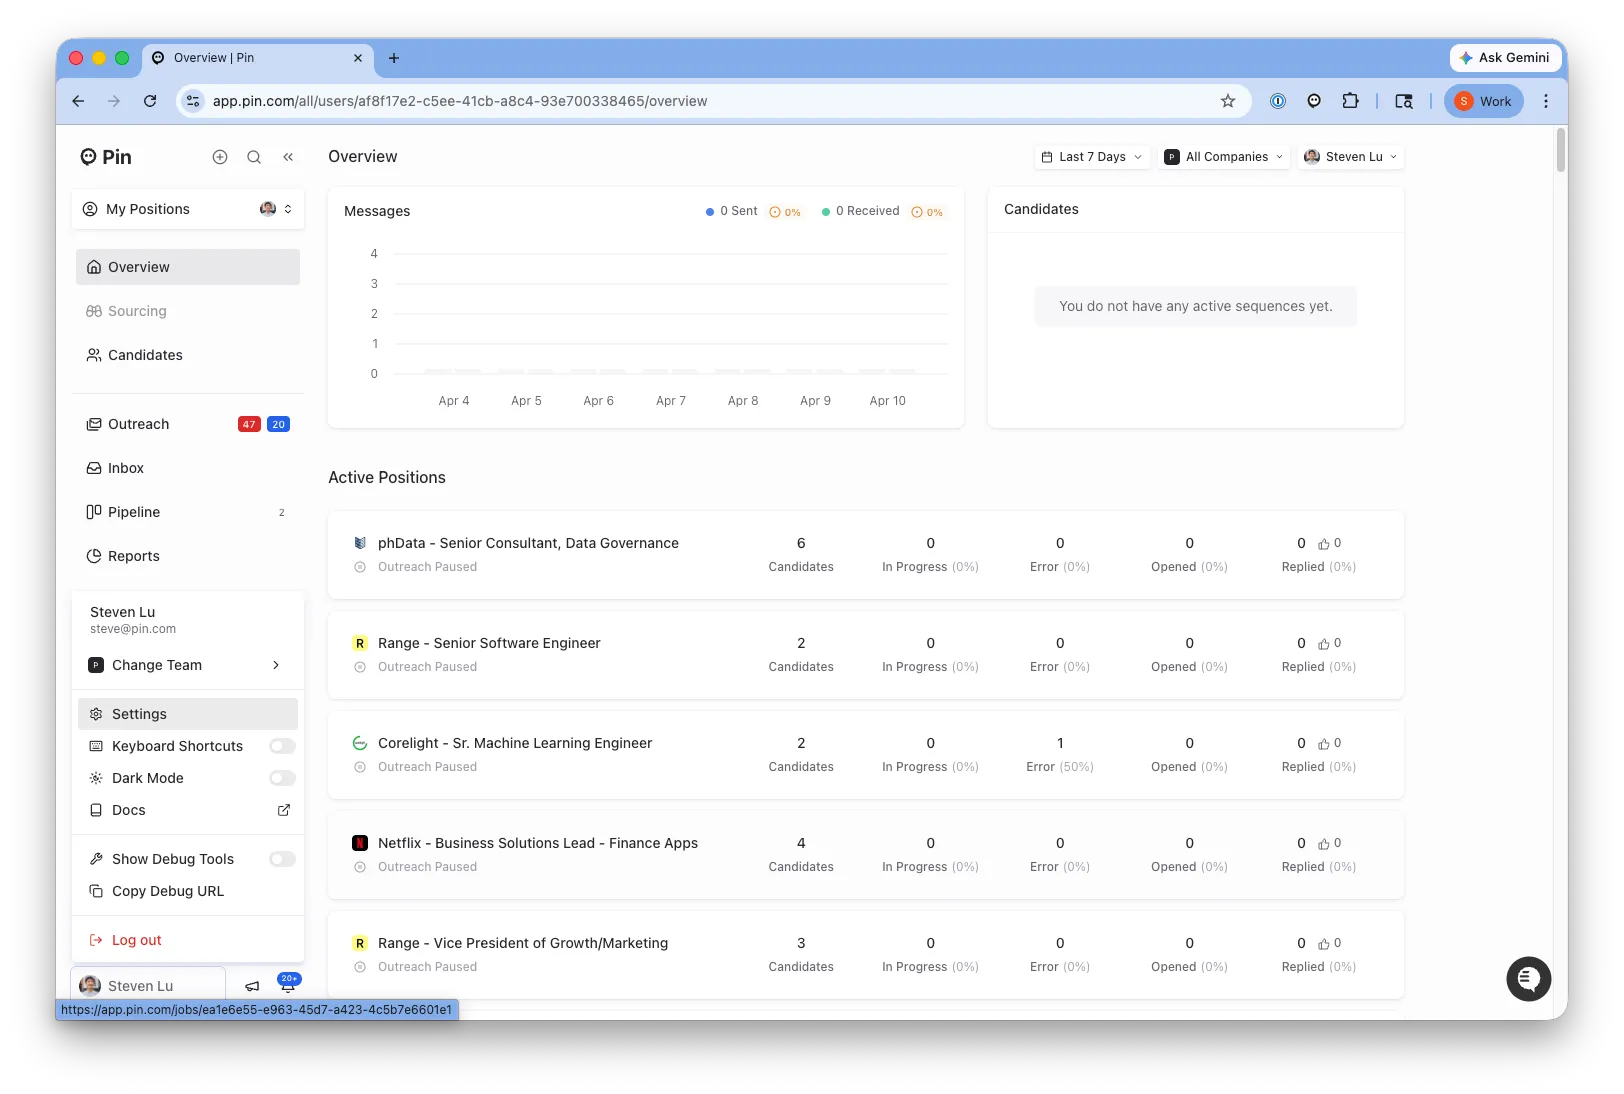Toggle the blue Sent series in Messages chart

(x=732, y=211)
